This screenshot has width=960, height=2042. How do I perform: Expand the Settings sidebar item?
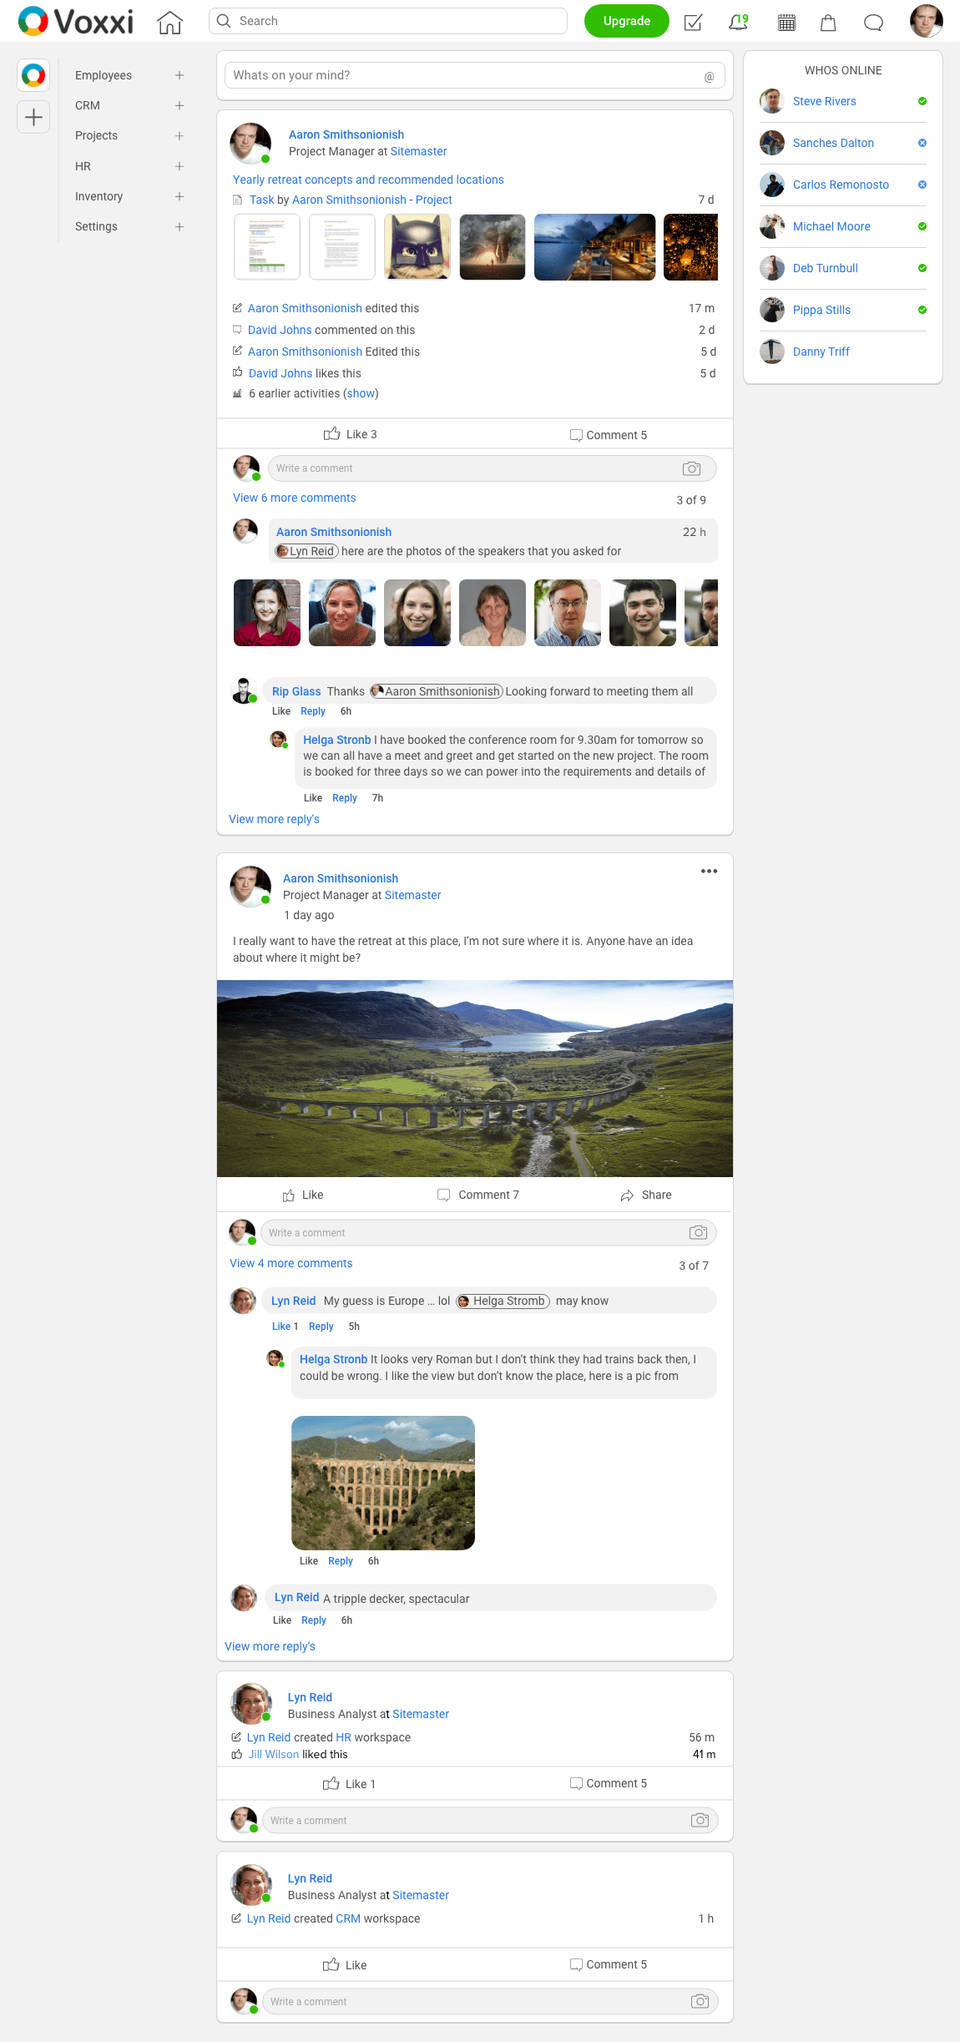[179, 226]
